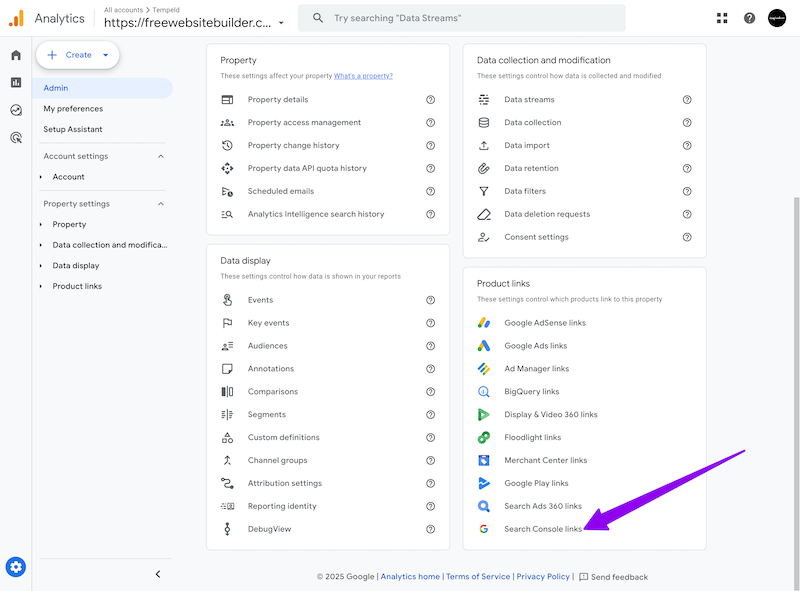Image resolution: width=800 pixels, height=591 pixels.
Task: Click the Merchant Center links icon
Action: tap(484, 460)
